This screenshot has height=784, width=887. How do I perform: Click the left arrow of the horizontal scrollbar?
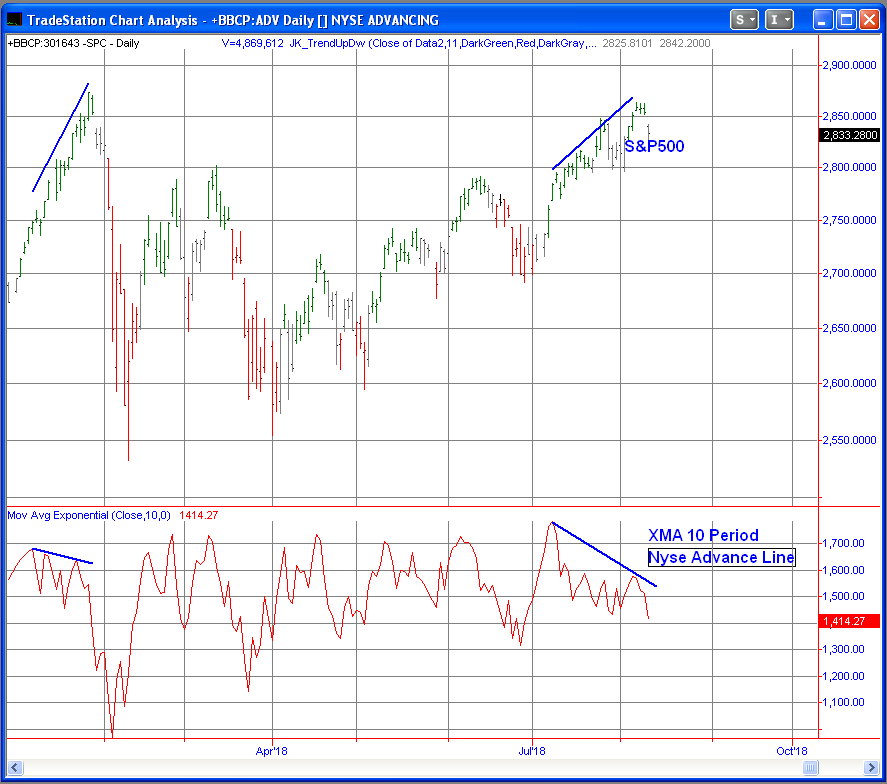15,768
